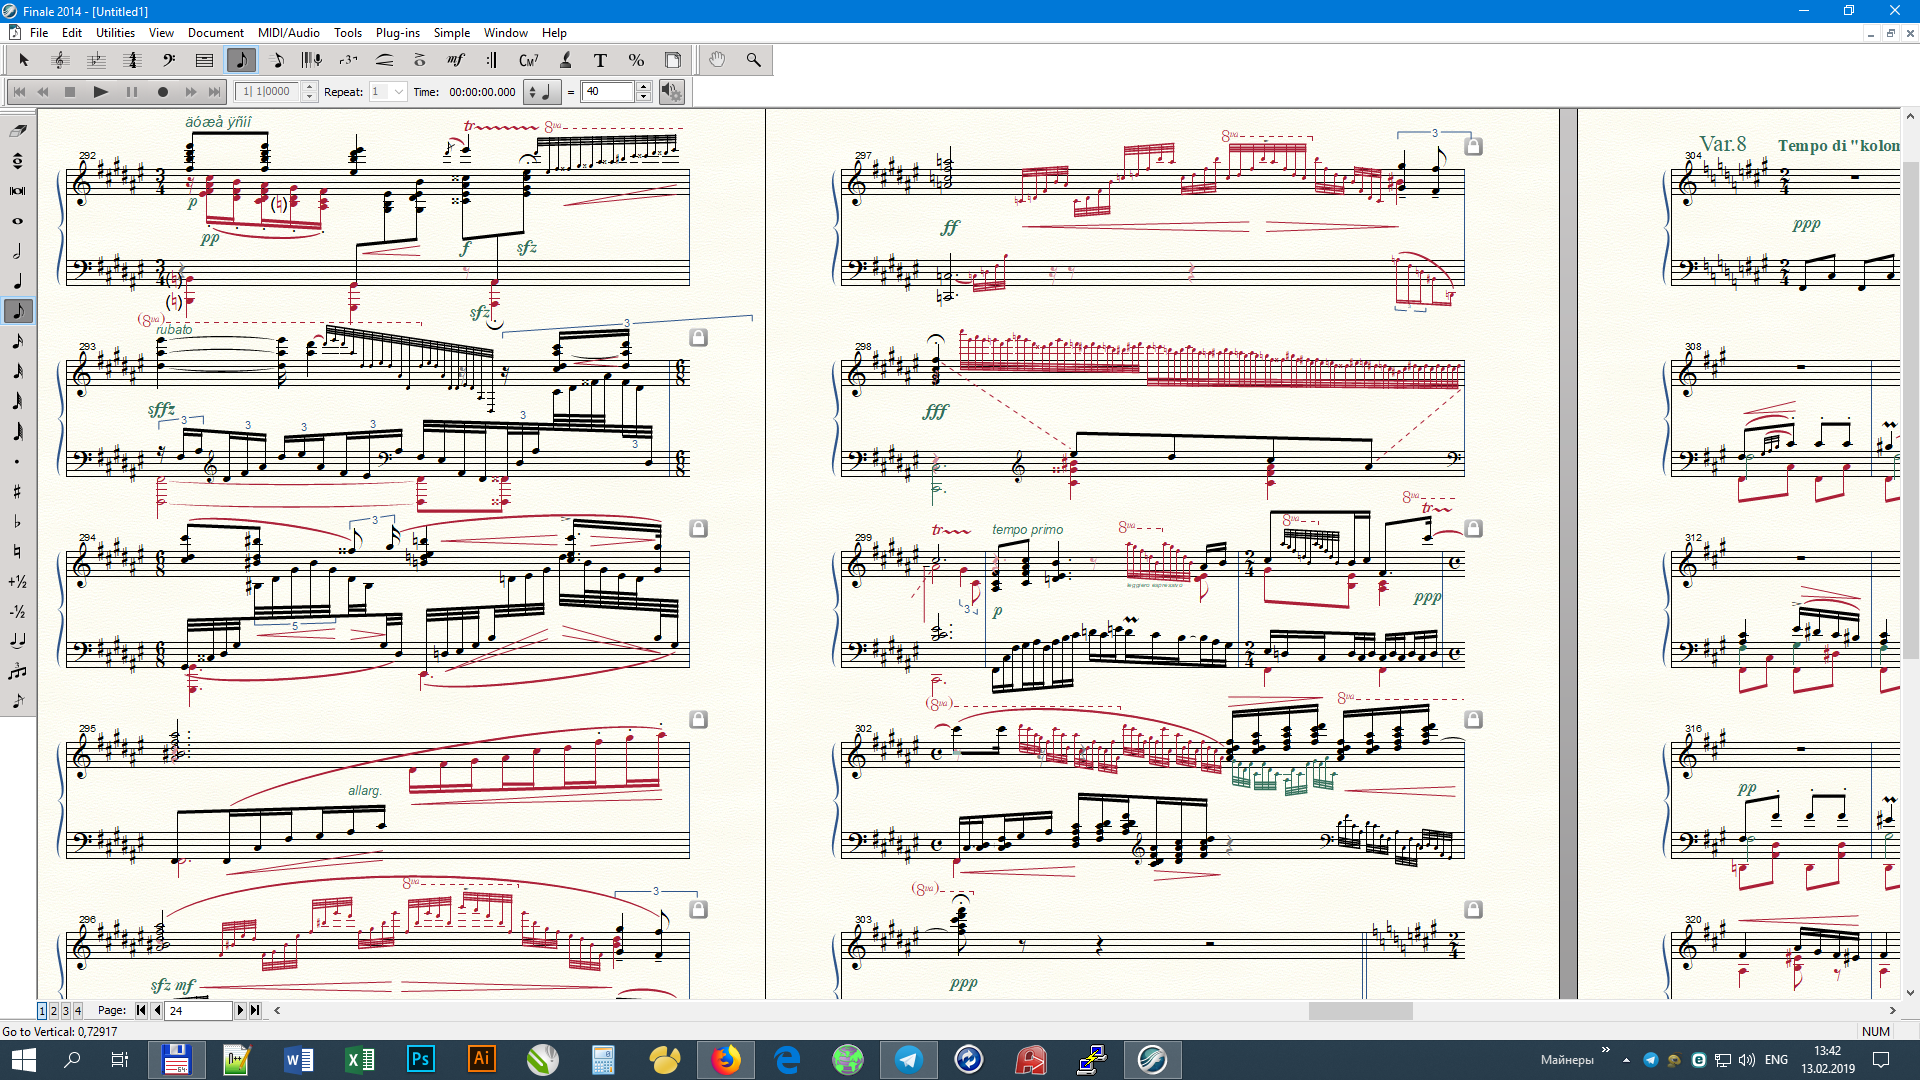Open the Plug-ins menu

click(397, 33)
